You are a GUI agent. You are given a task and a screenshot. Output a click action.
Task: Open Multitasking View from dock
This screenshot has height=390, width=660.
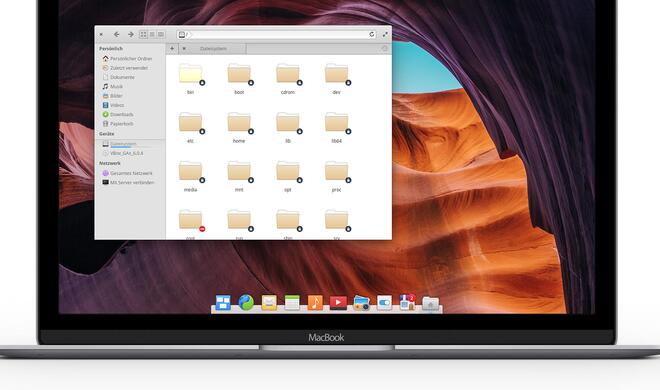(223, 302)
